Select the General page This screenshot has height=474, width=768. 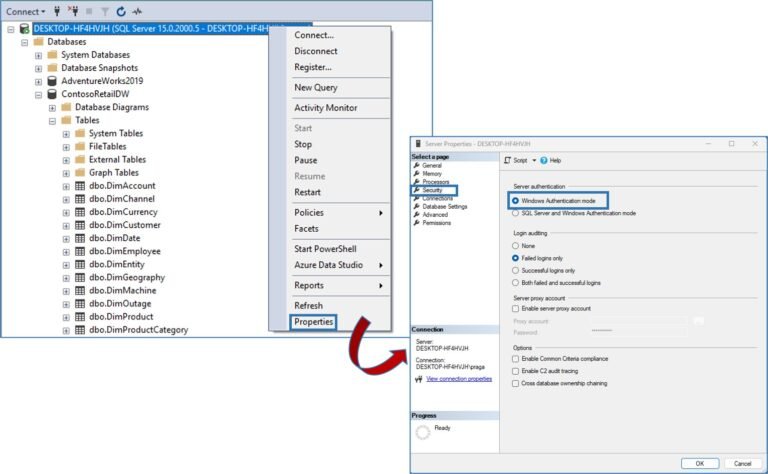432,166
